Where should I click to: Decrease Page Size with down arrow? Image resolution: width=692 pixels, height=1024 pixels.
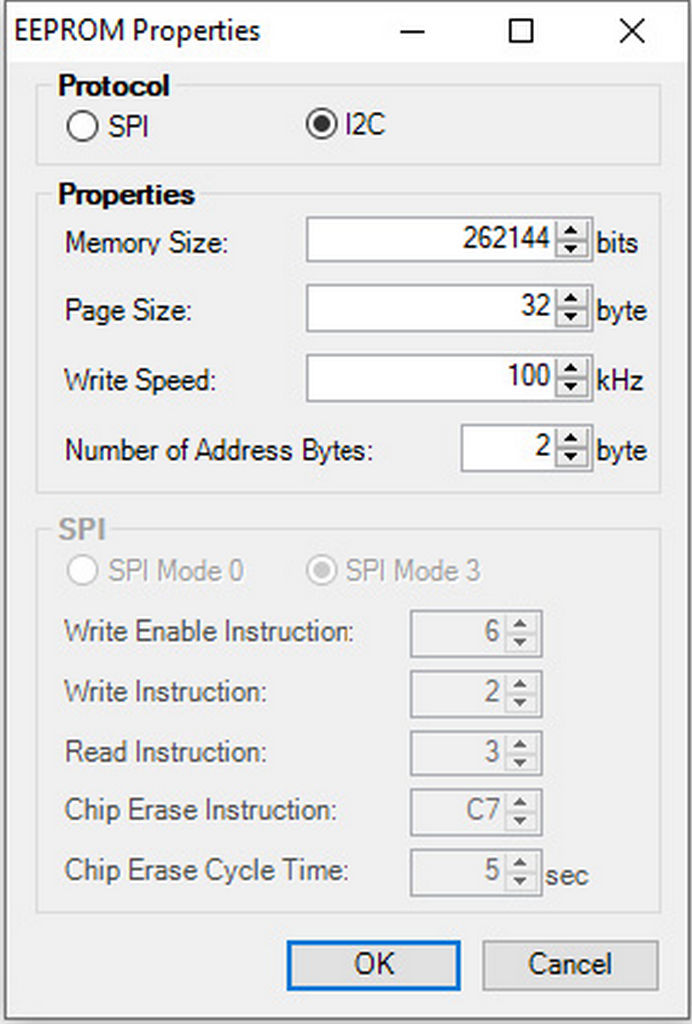[x=573, y=317]
